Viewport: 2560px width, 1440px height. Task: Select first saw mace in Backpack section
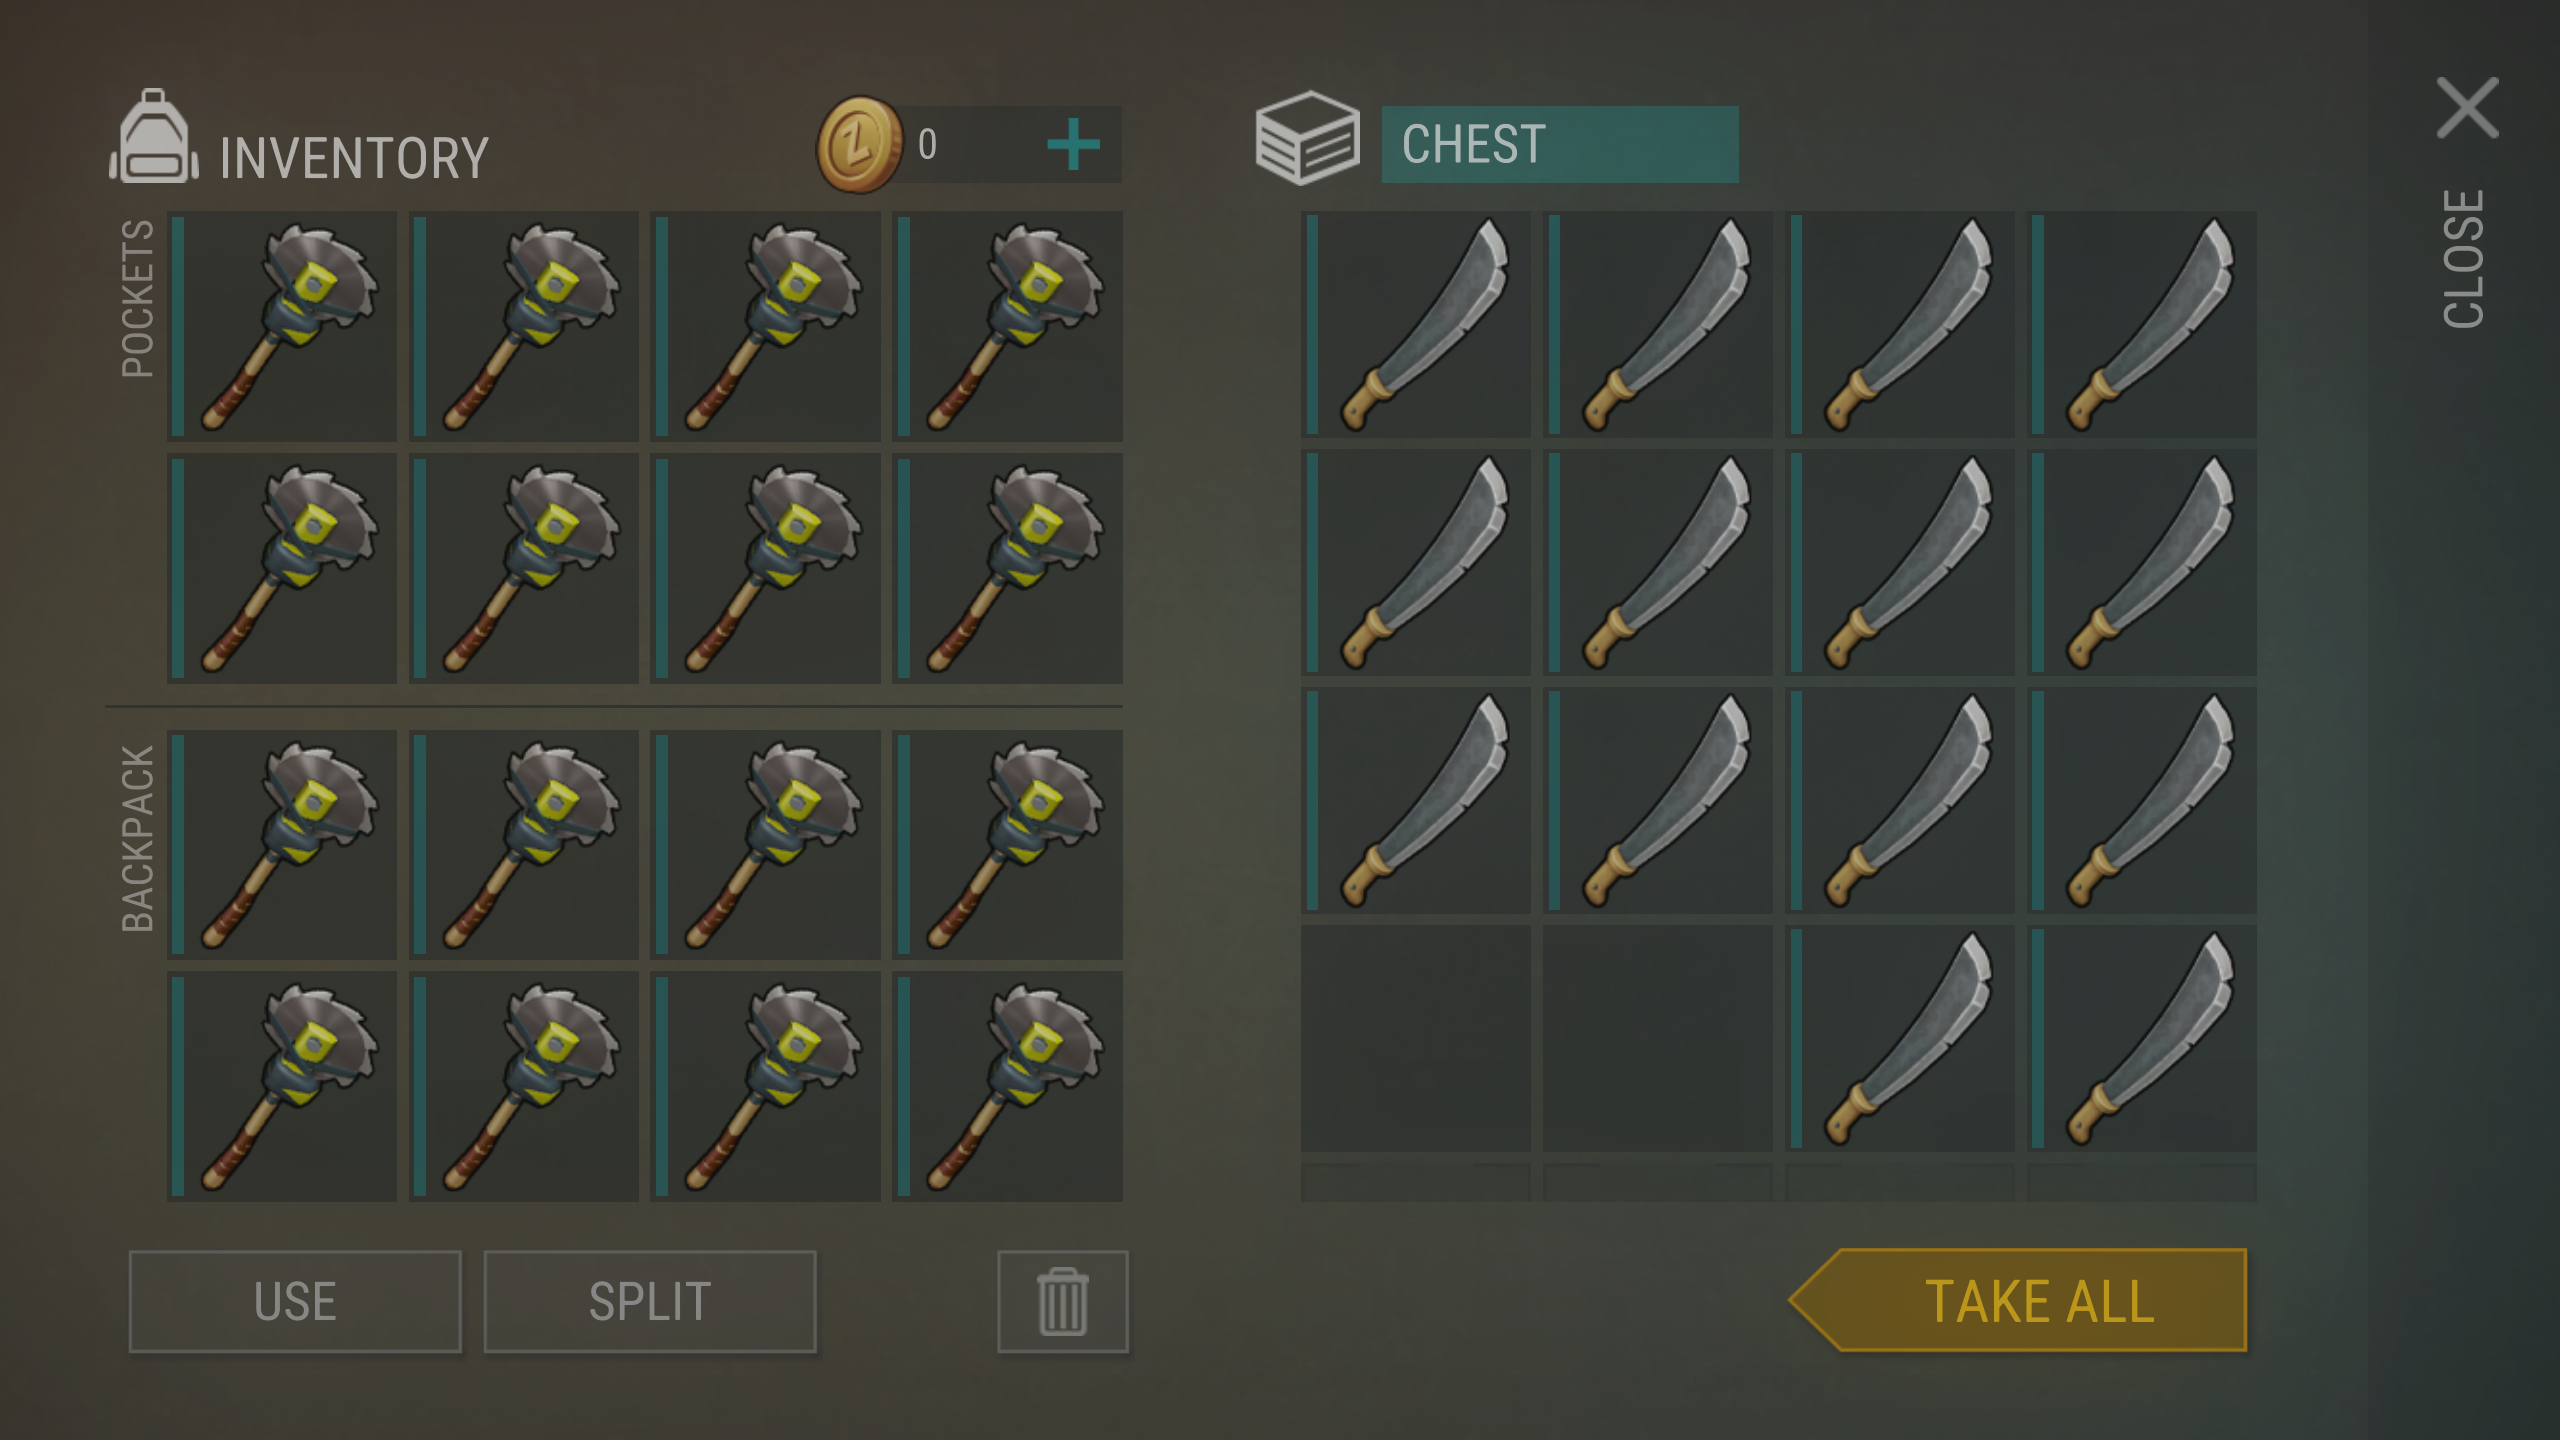coord(282,844)
